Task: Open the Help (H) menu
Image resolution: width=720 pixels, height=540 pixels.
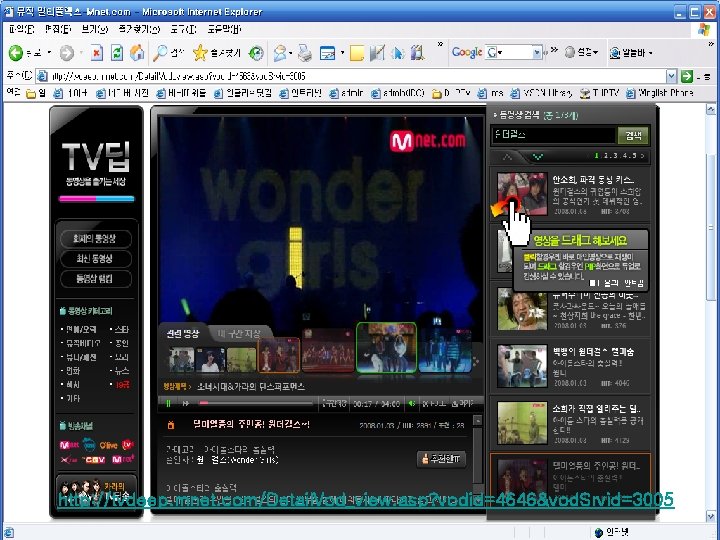Action: pyautogui.click(x=224, y=29)
